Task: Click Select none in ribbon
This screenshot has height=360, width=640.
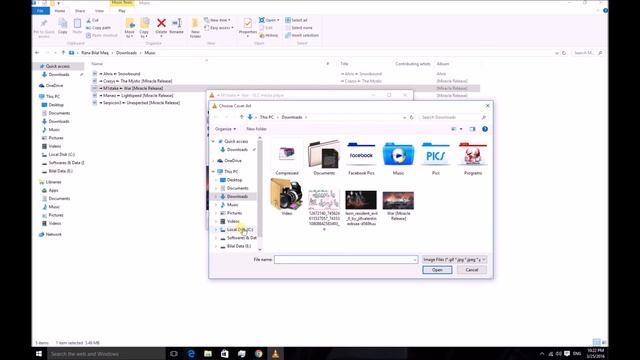Action: click(299, 28)
